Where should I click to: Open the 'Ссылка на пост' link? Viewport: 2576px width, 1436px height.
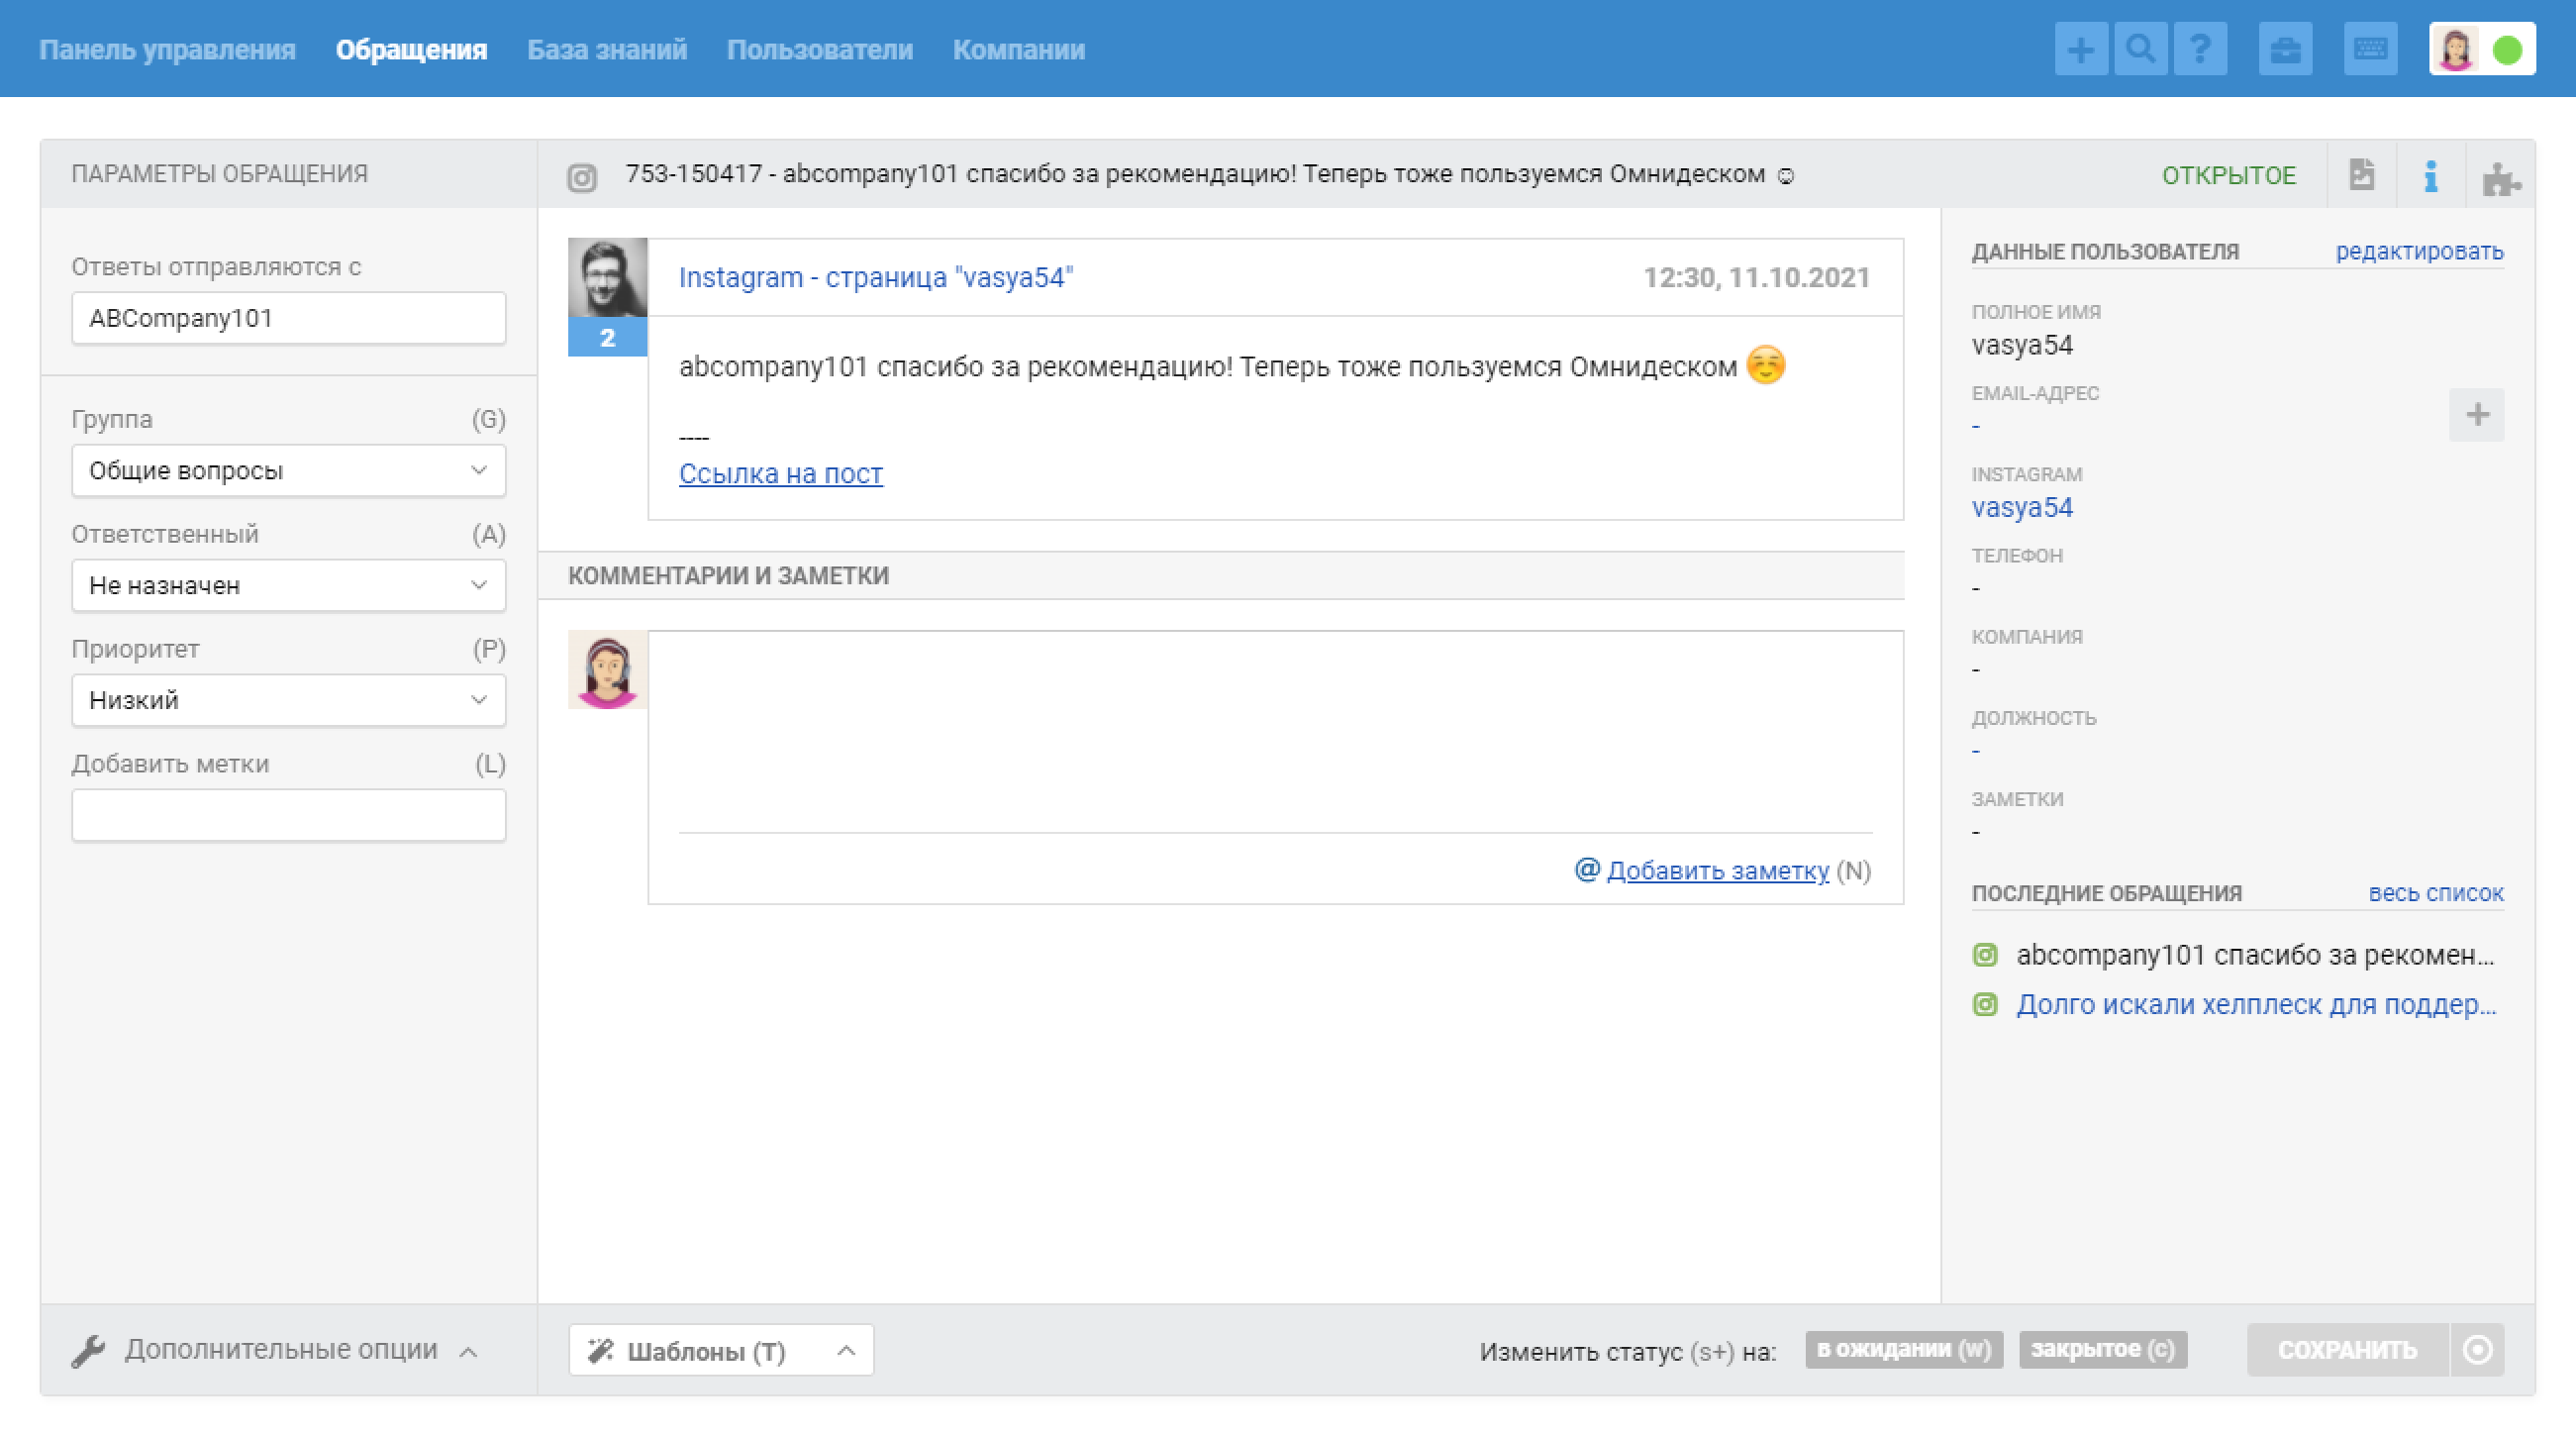[780, 473]
